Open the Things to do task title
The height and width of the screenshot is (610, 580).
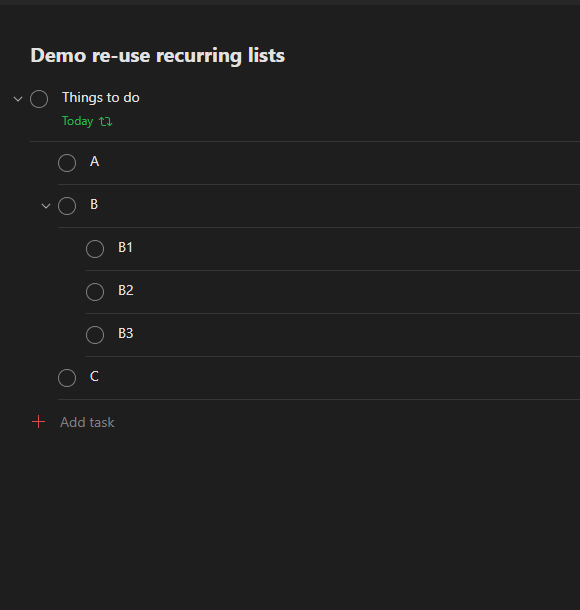101,98
